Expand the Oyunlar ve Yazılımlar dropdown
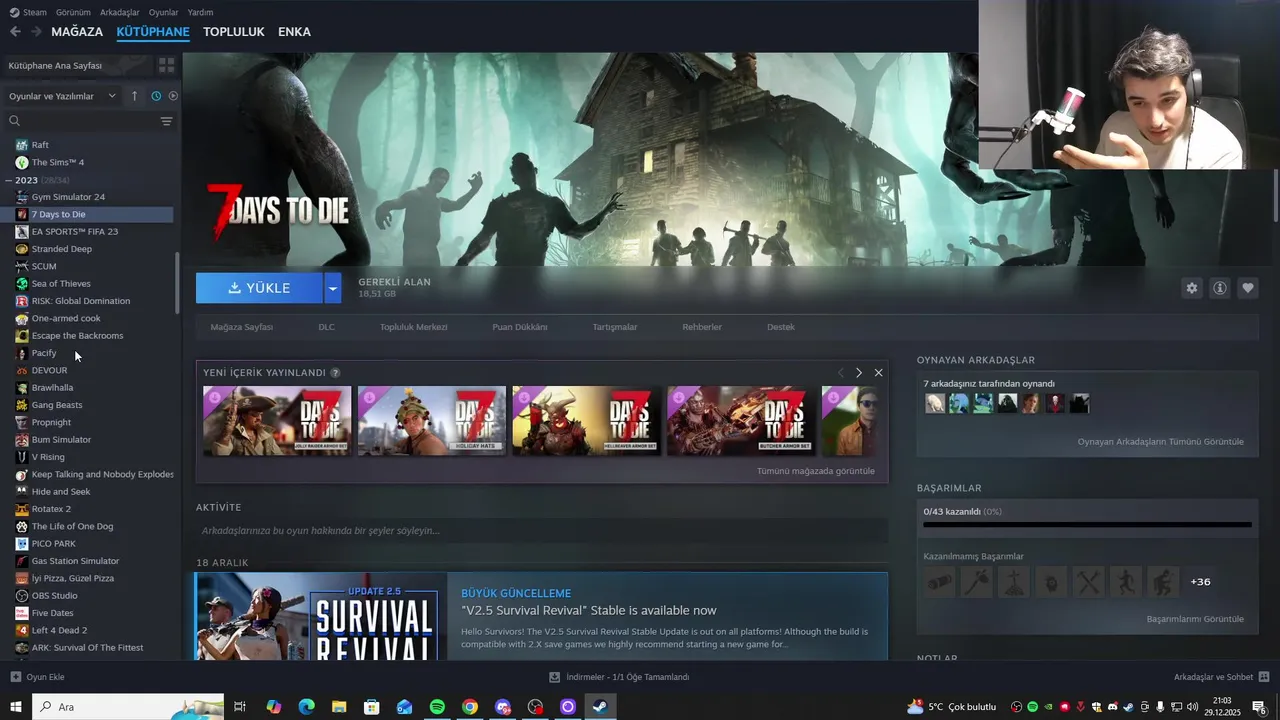This screenshot has height=720, width=1280. 62,96
